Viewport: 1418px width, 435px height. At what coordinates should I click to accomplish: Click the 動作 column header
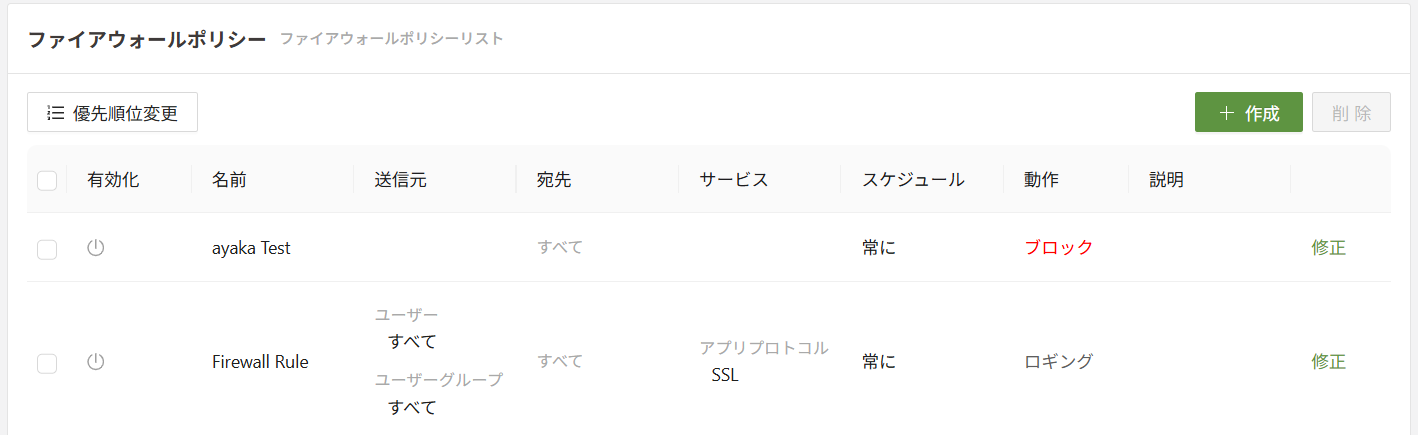click(1041, 180)
